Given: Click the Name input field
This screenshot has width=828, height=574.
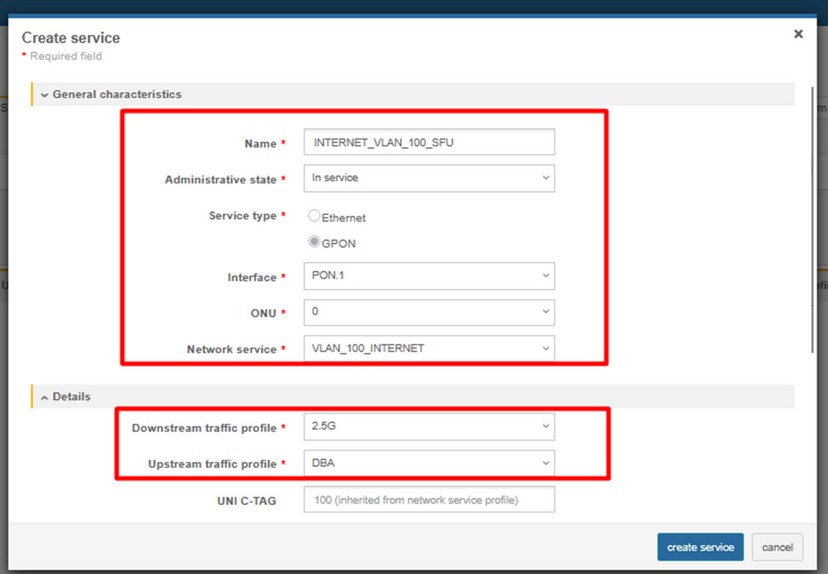Looking at the screenshot, I should (x=428, y=142).
